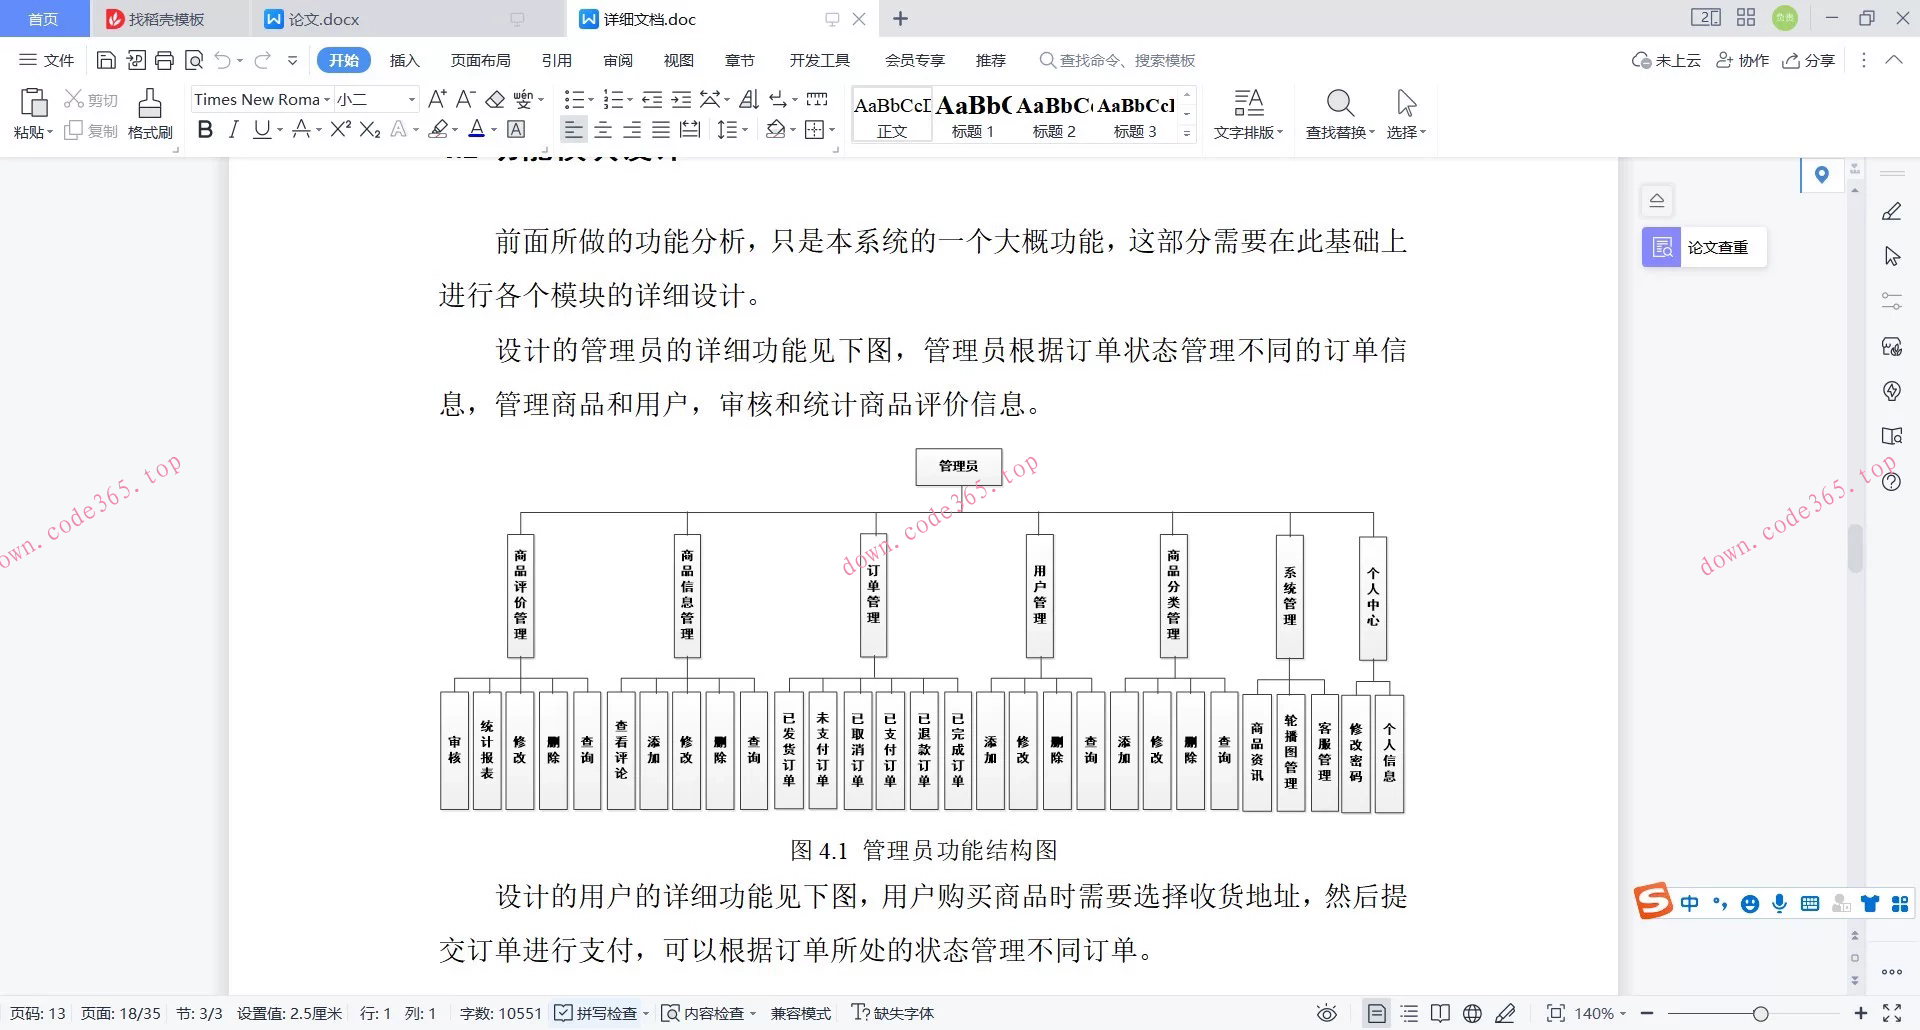Click the Save icon in quick access toolbar
The image size is (1920, 1030).
click(x=106, y=60)
